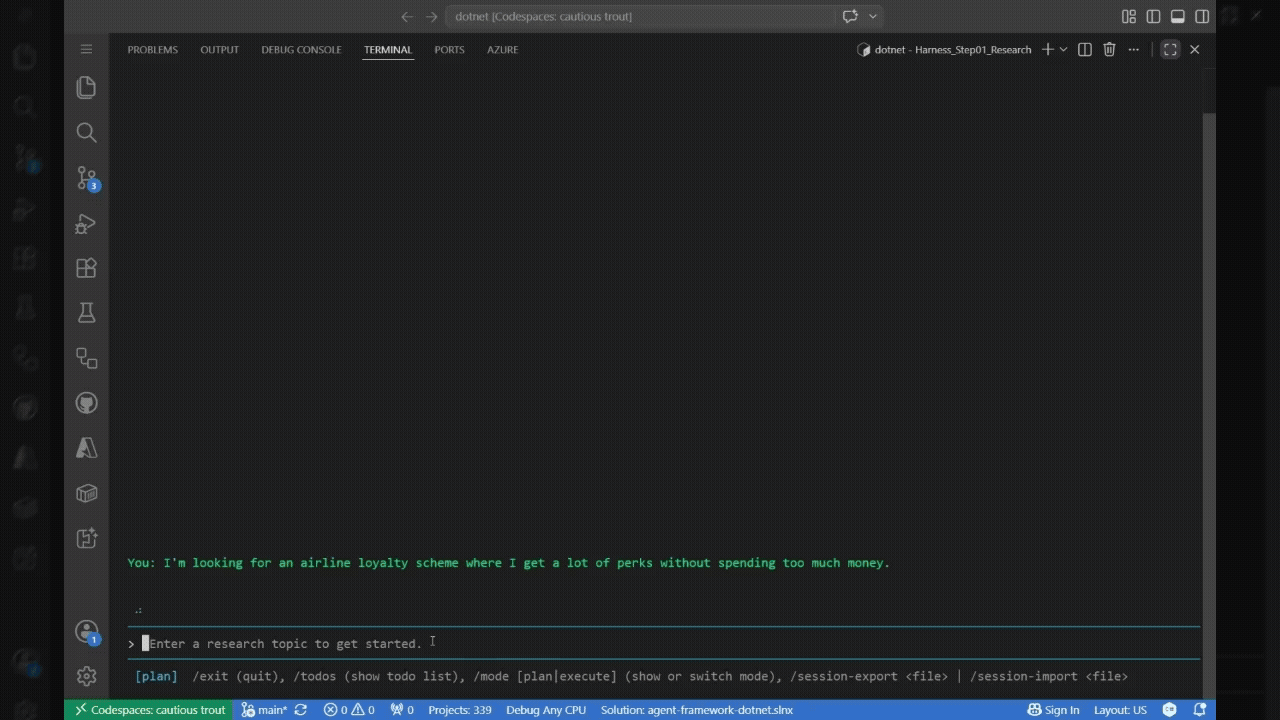Screen dimensions: 1280x720
Task: Toggle maximized panel size
Action: pos(1170,49)
